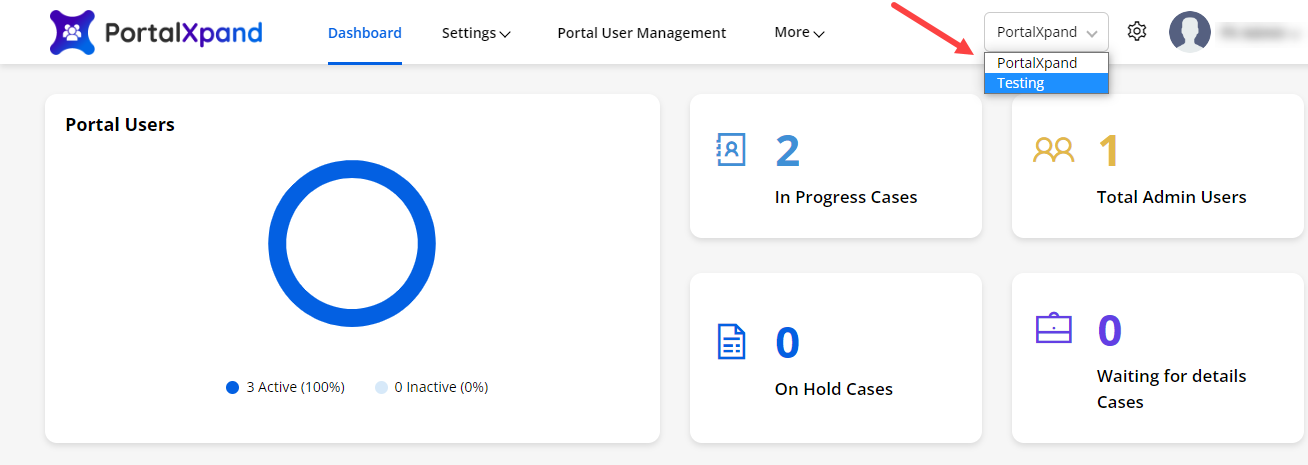Click the PortalXpand brand name text

[183, 33]
